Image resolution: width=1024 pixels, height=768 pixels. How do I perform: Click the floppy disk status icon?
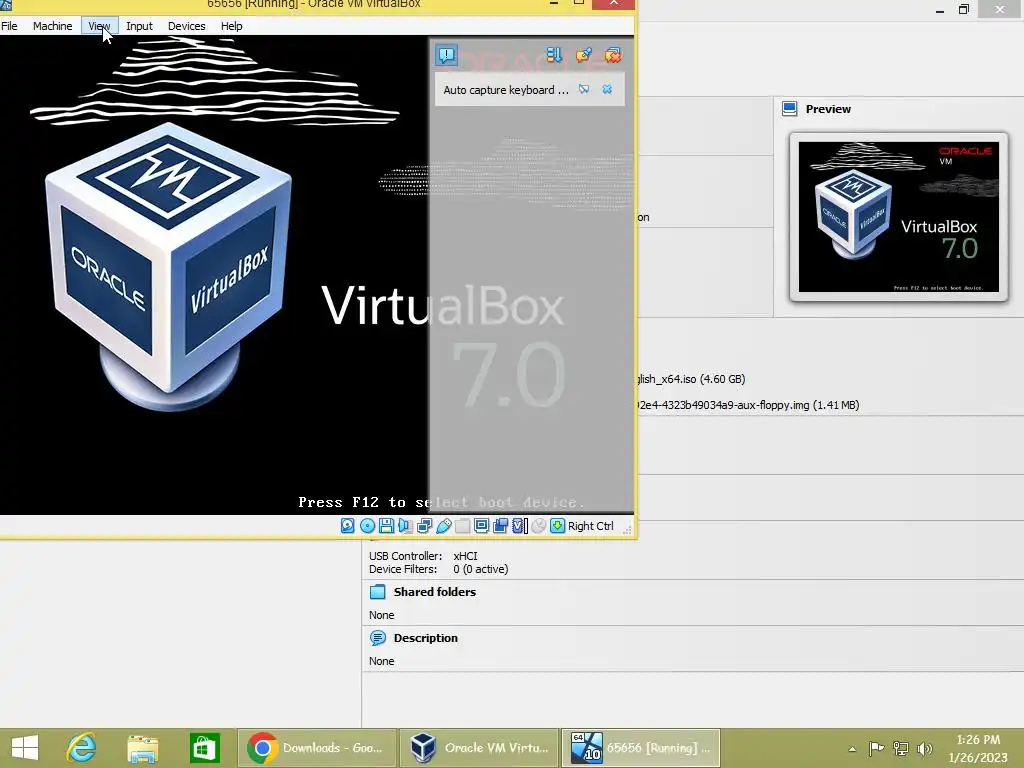coord(386,526)
